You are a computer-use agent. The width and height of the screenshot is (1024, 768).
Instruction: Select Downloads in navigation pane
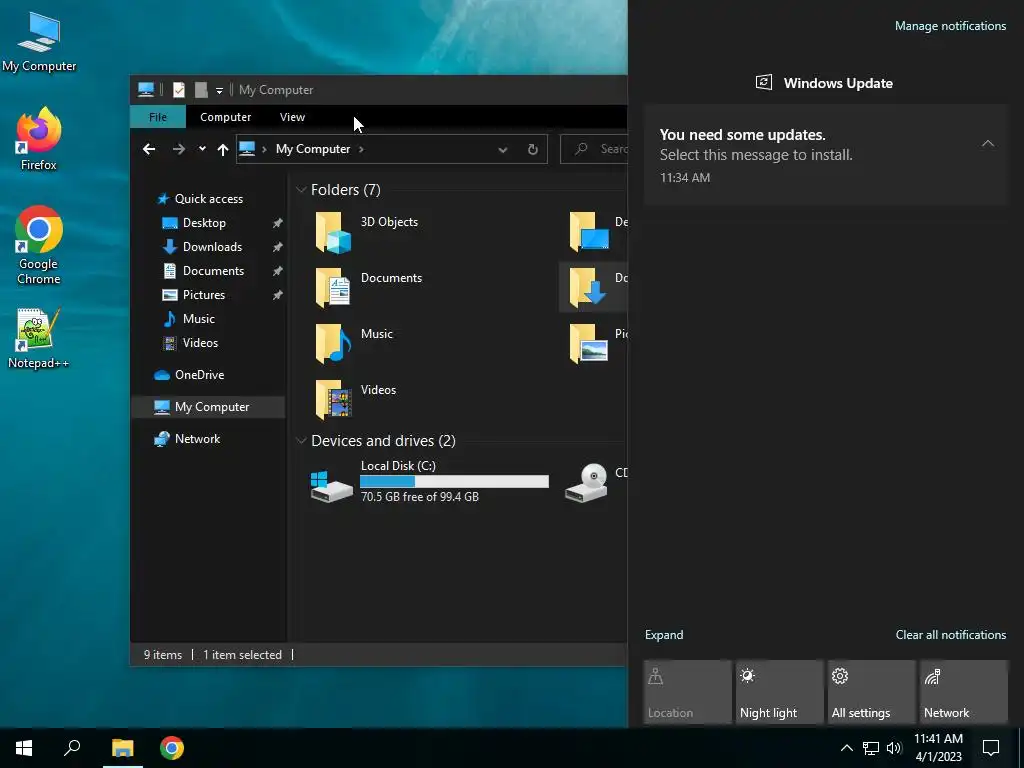pyautogui.click(x=202, y=247)
